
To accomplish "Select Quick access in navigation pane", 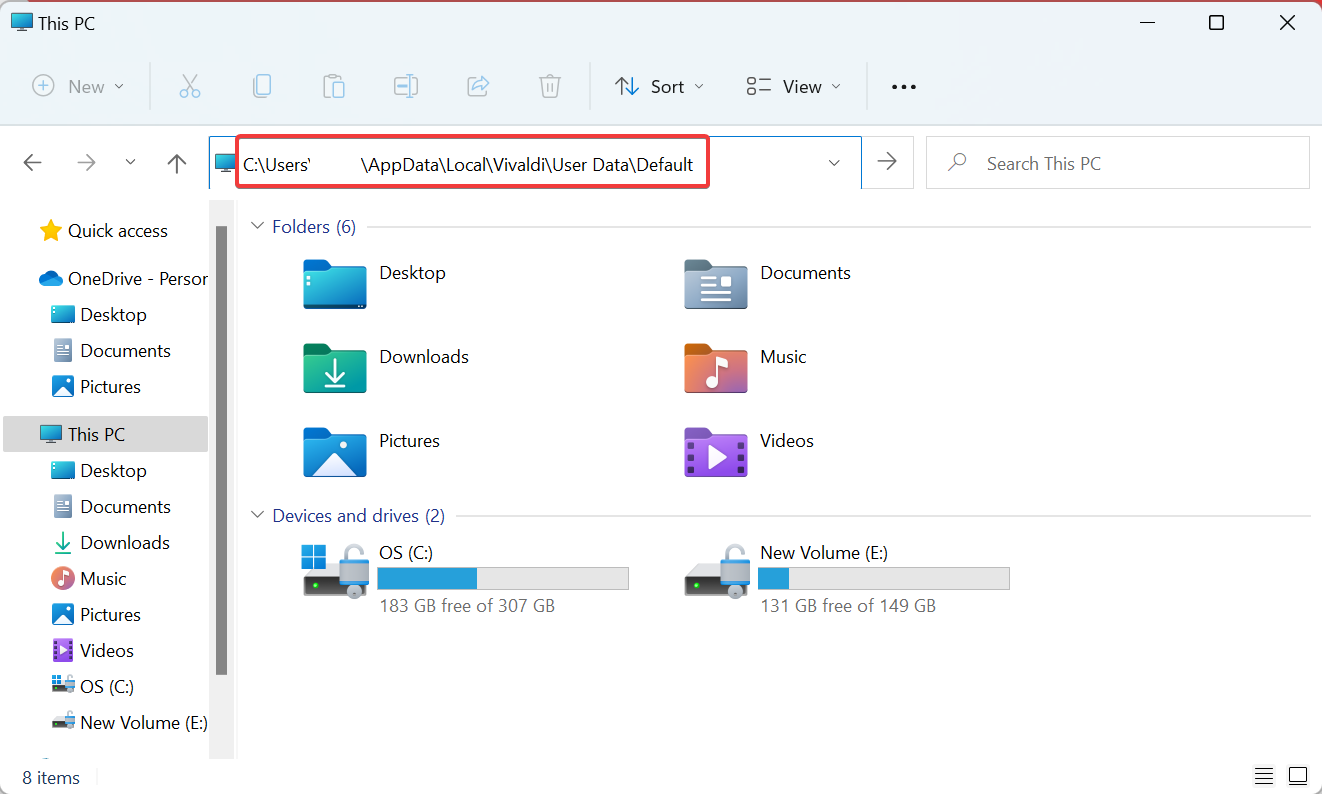I will tap(117, 231).
